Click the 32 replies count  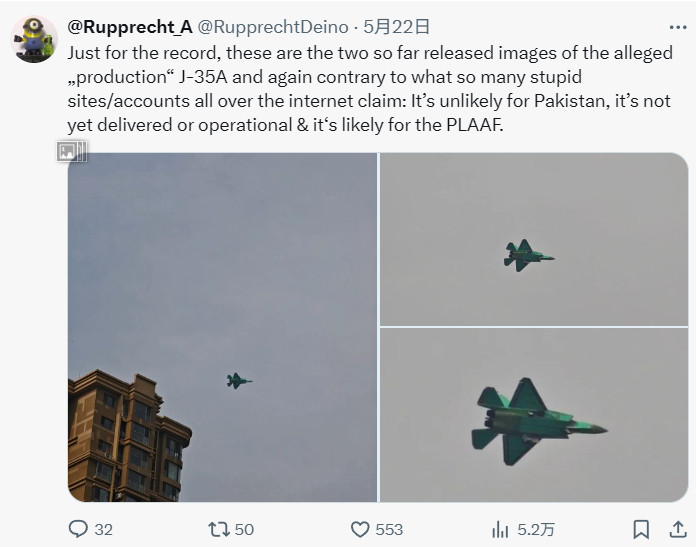[x=103, y=530]
